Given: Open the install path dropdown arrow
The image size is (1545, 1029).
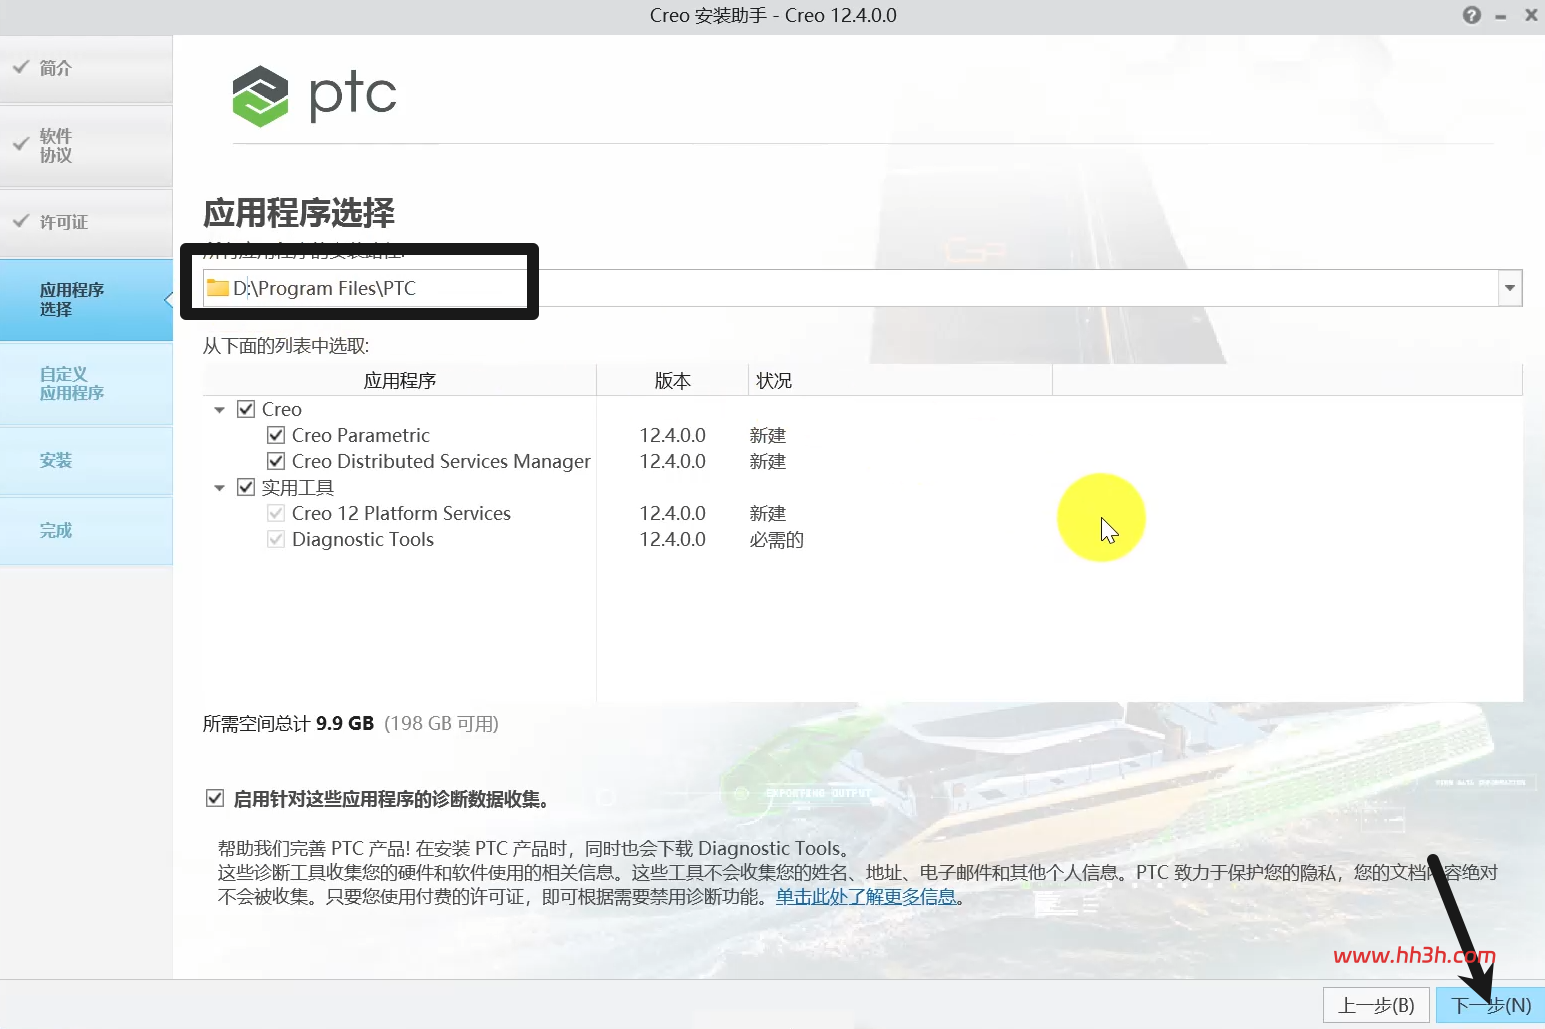Looking at the screenshot, I should pos(1510,288).
